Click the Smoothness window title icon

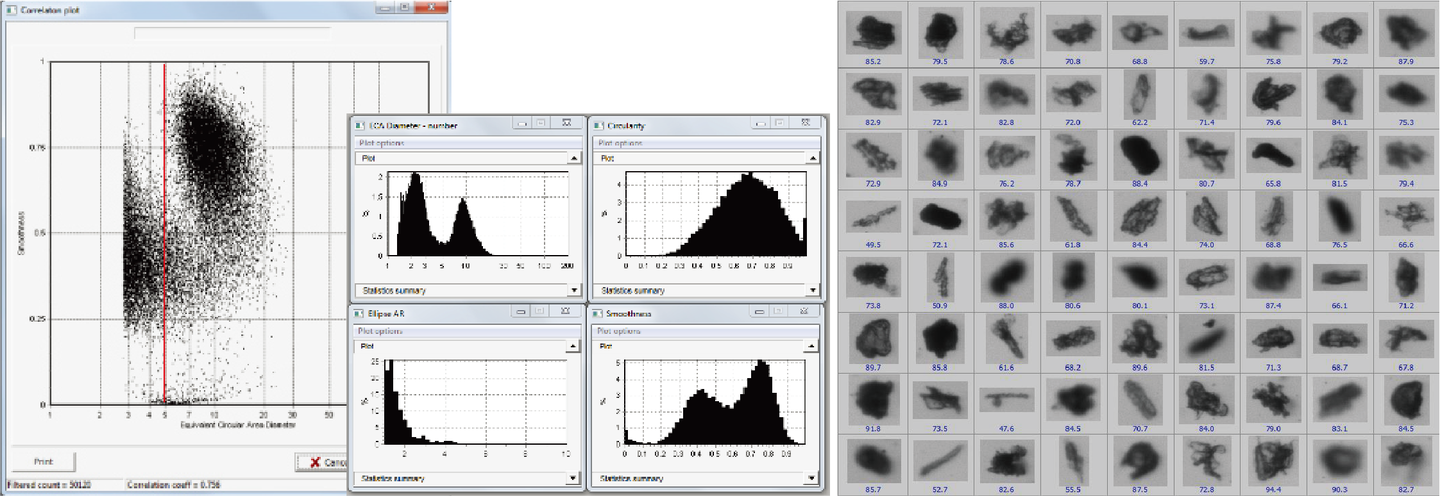[x=597, y=313]
